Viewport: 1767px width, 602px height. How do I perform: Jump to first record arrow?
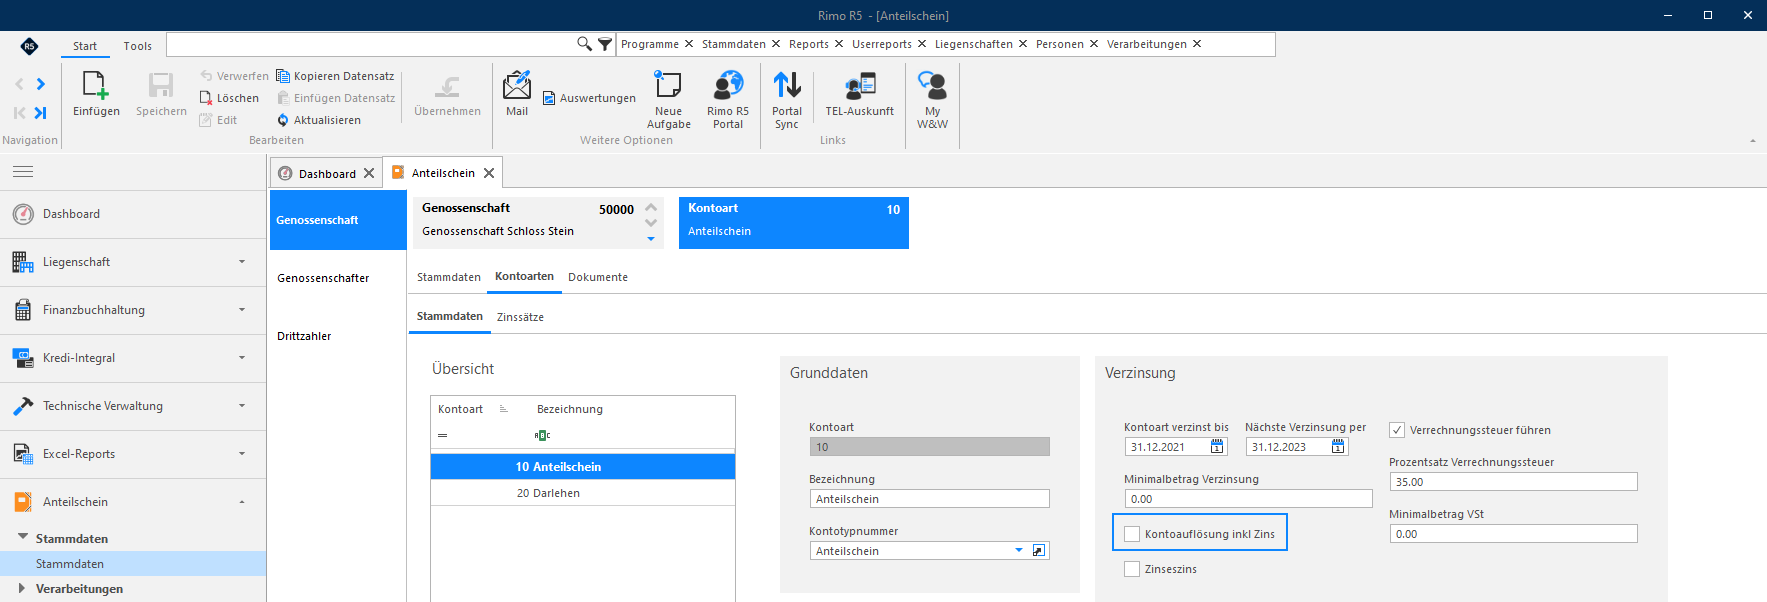(19, 113)
